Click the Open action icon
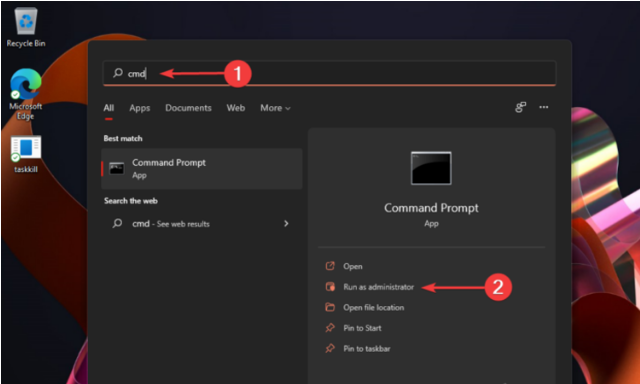This screenshot has height=384, width=640. (330, 266)
